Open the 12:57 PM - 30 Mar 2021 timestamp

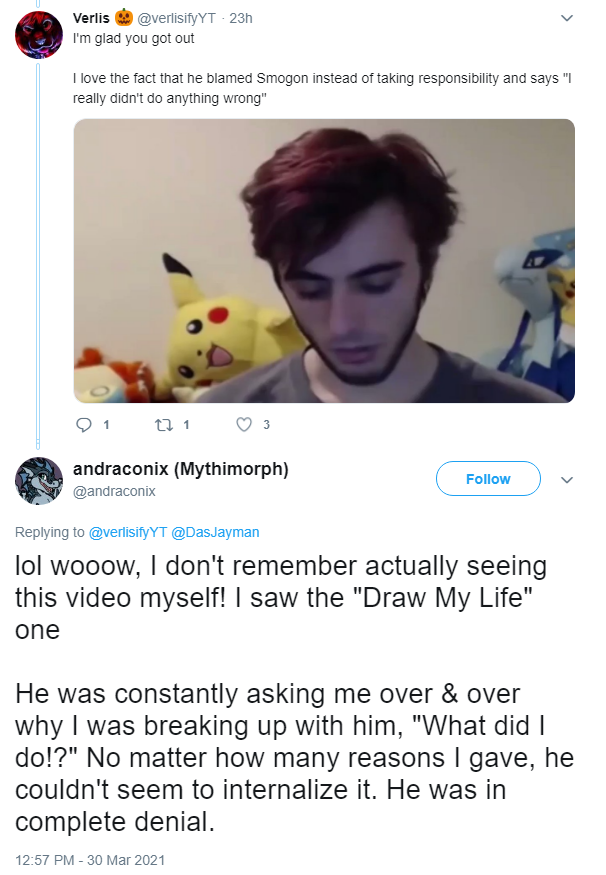90,860
